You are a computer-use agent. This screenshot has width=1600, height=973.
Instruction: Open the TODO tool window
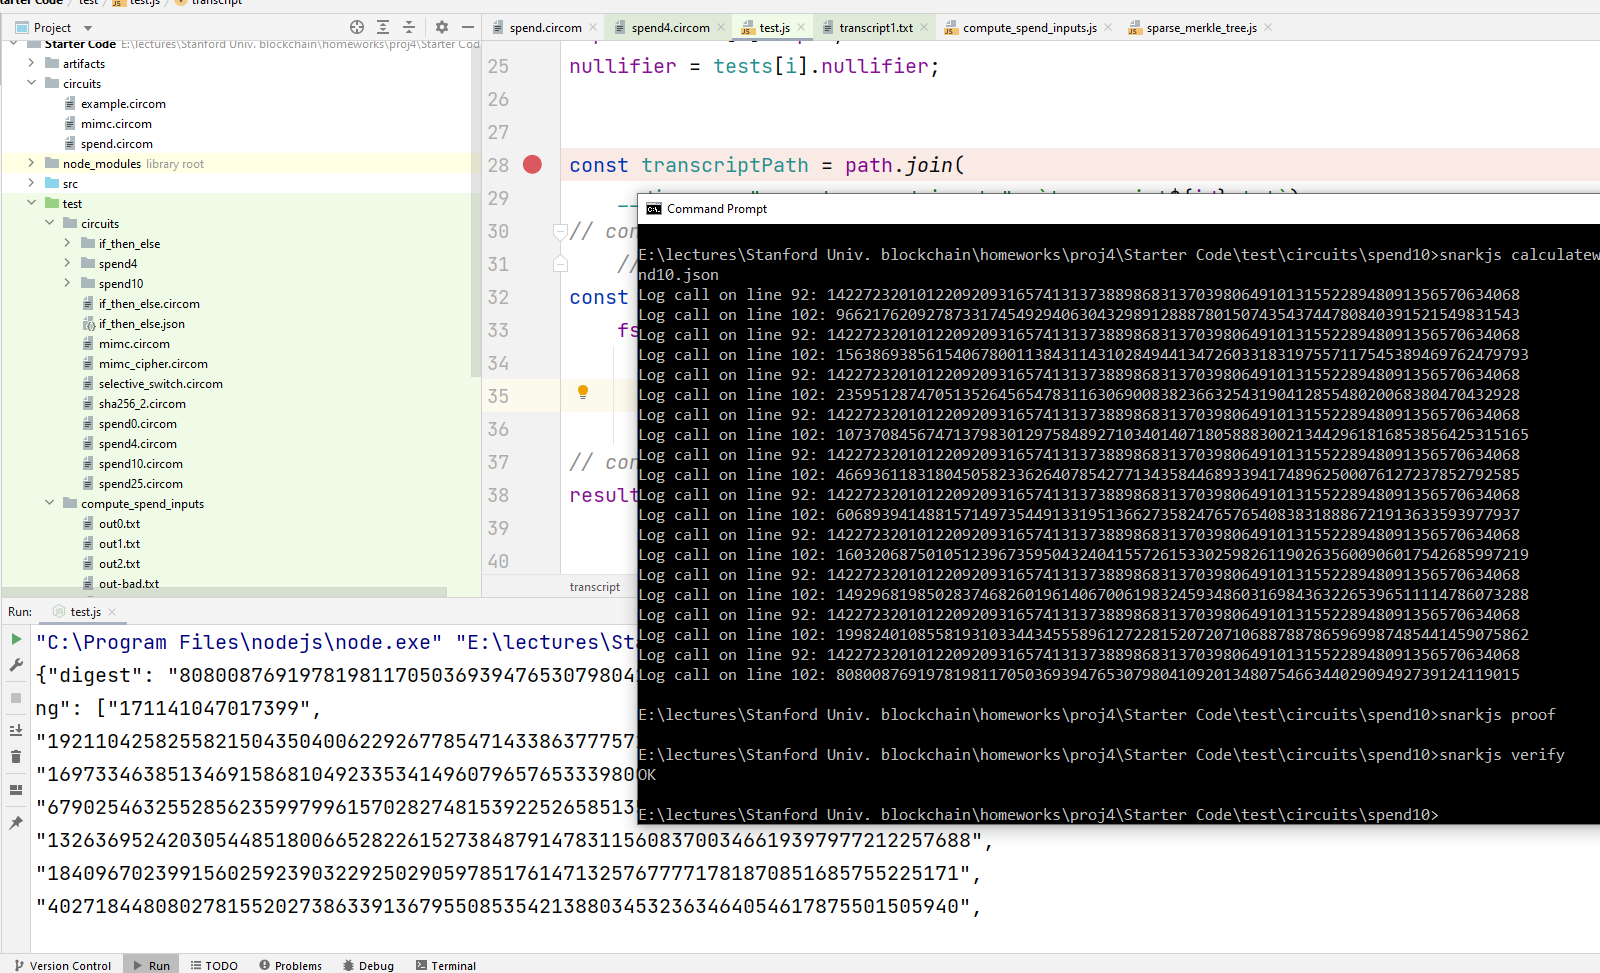tap(214, 965)
